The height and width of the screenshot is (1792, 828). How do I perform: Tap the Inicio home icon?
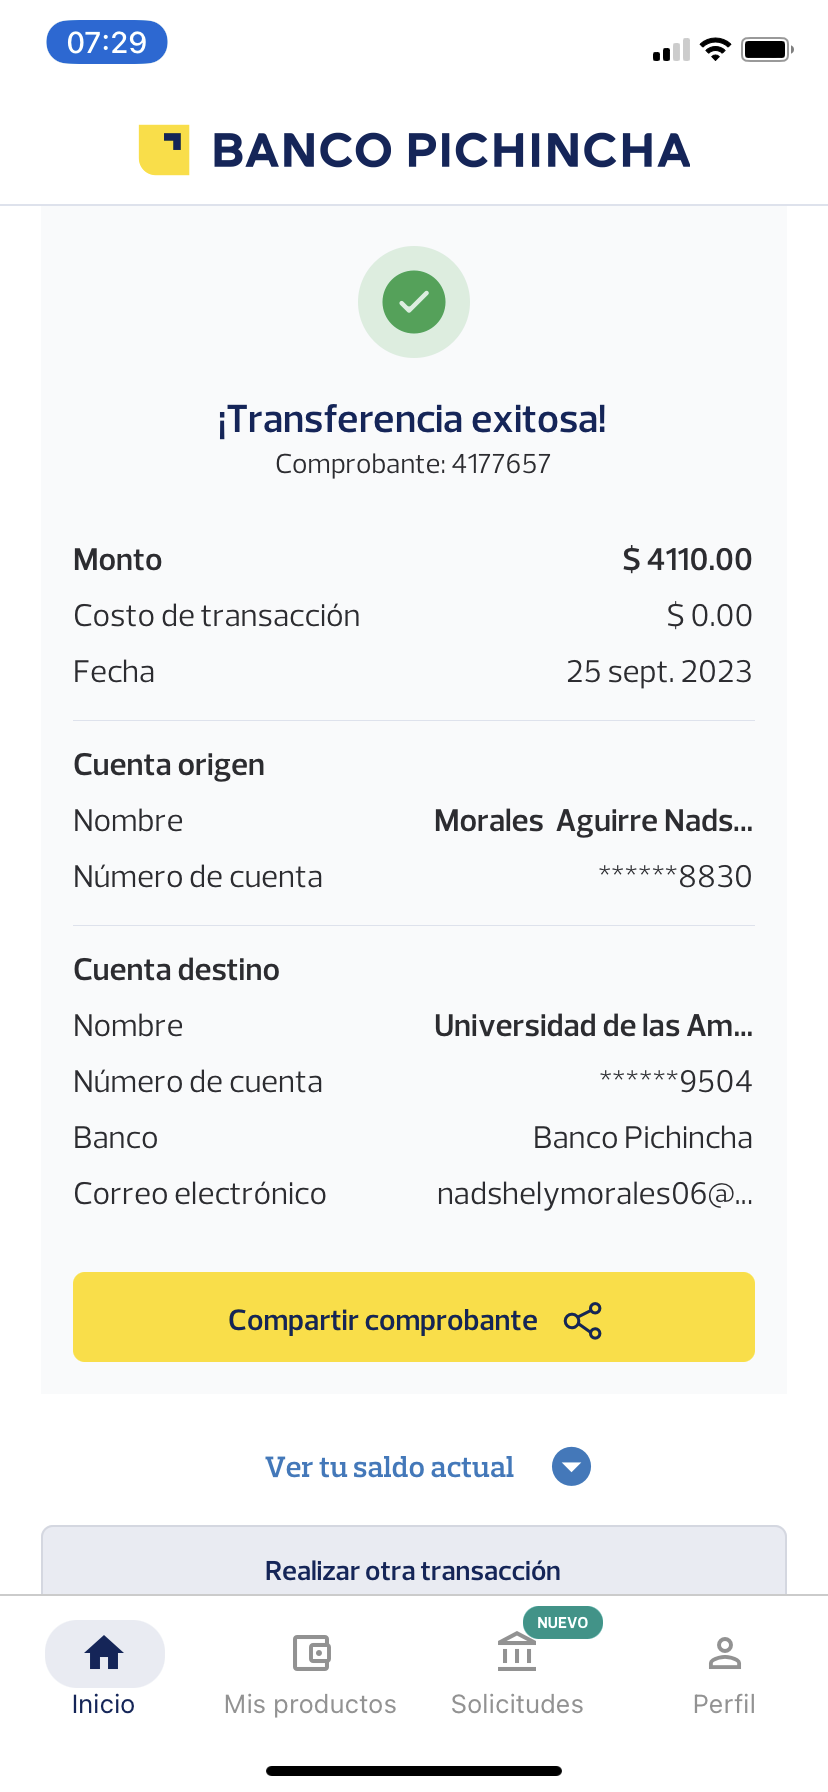104,1653
